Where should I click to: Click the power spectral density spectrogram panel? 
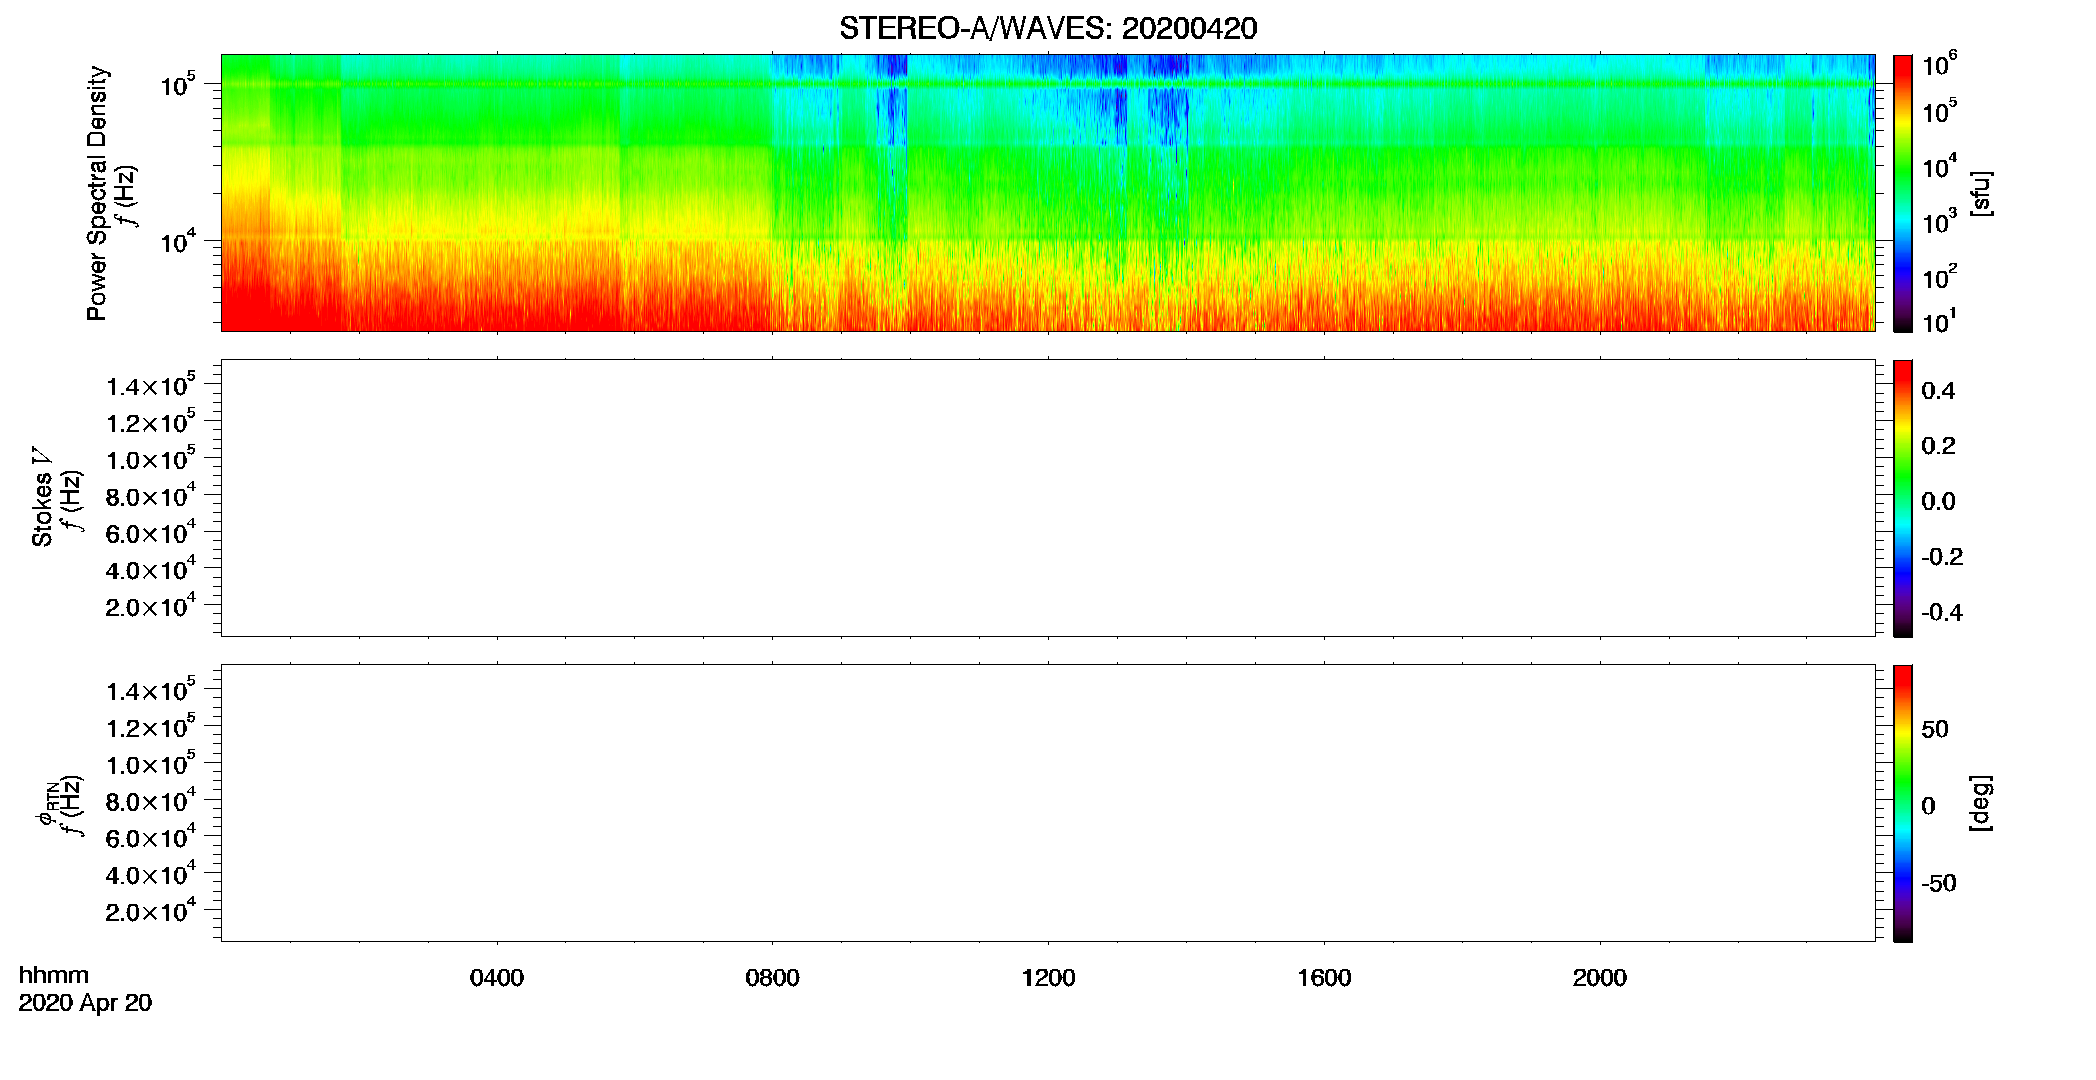(x=1048, y=192)
